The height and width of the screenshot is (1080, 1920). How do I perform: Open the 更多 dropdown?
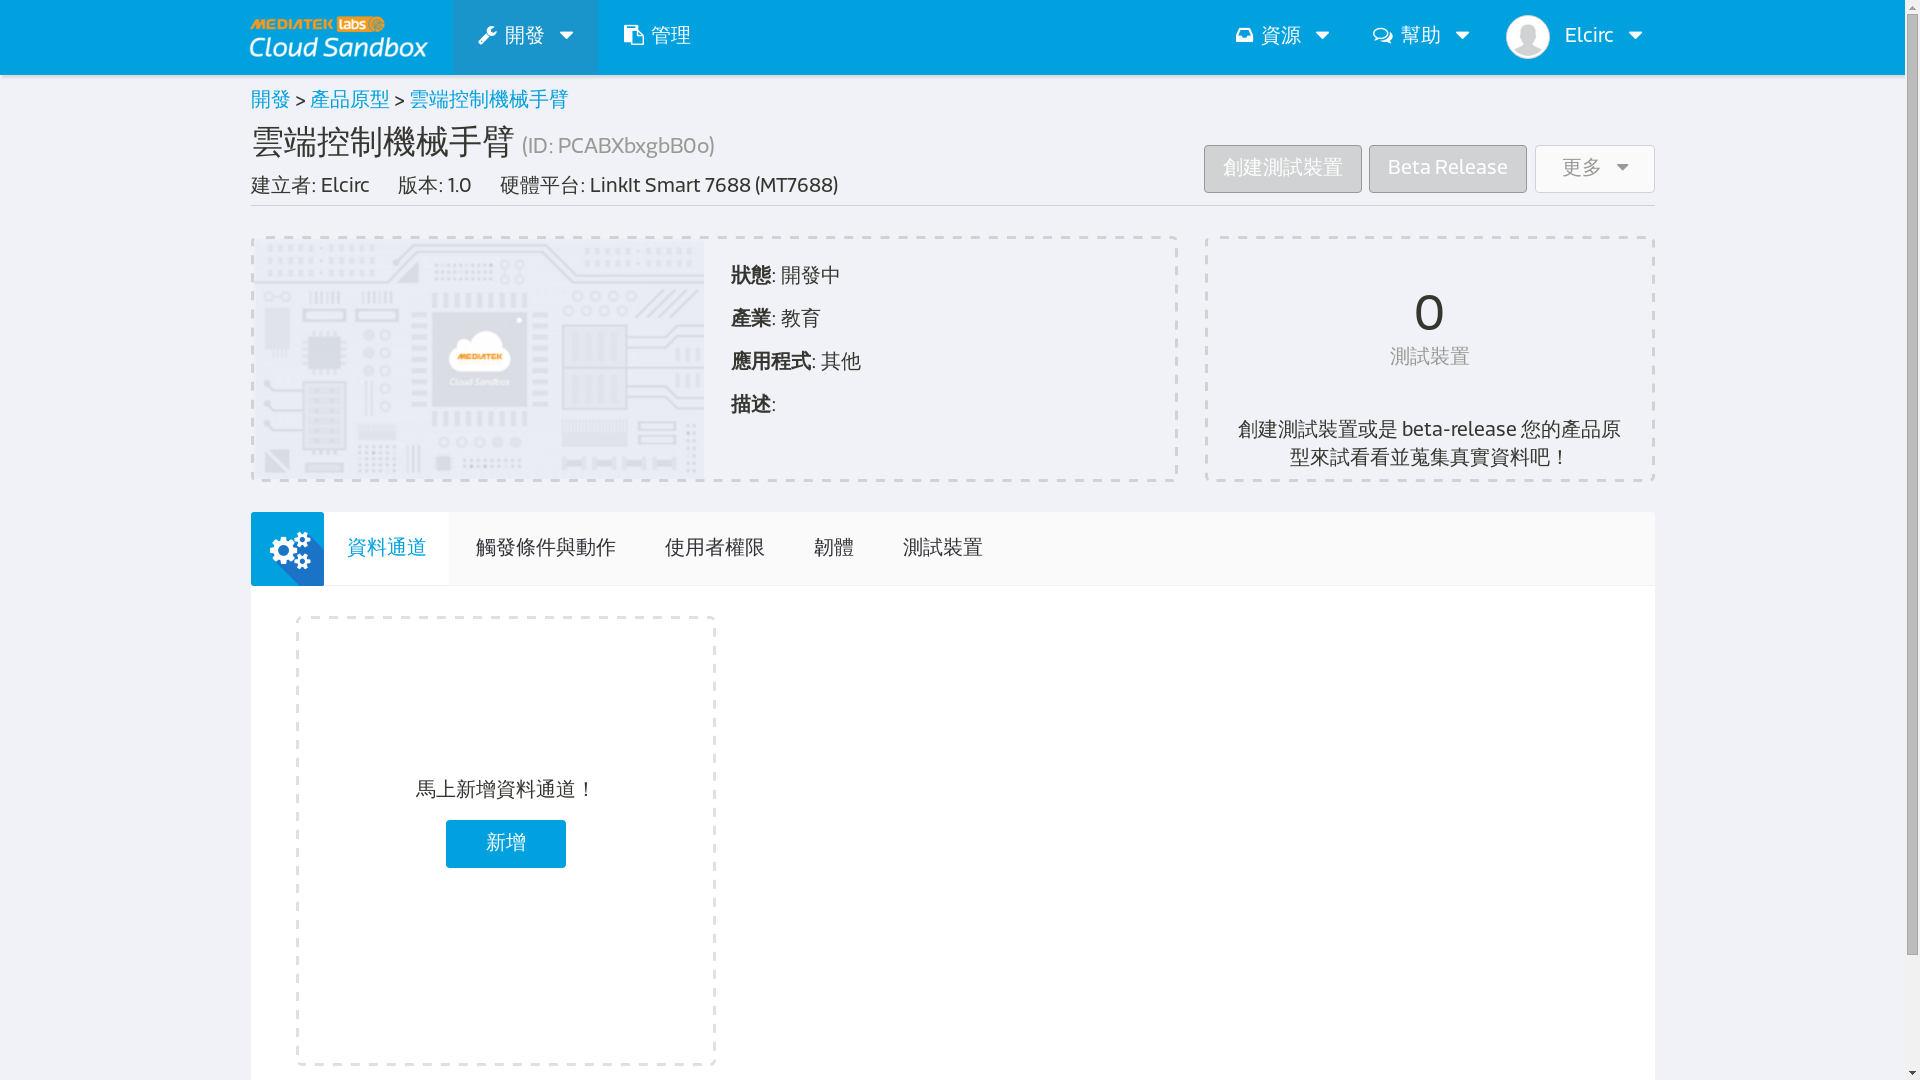click(1594, 169)
